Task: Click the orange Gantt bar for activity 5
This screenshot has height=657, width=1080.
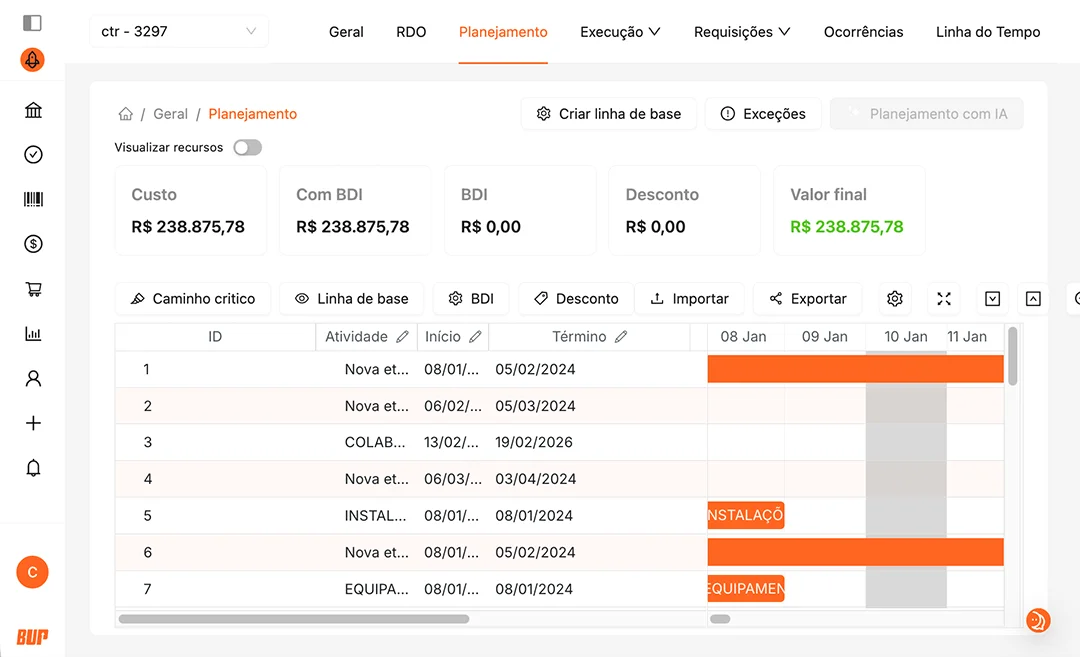Action: (745, 516)
